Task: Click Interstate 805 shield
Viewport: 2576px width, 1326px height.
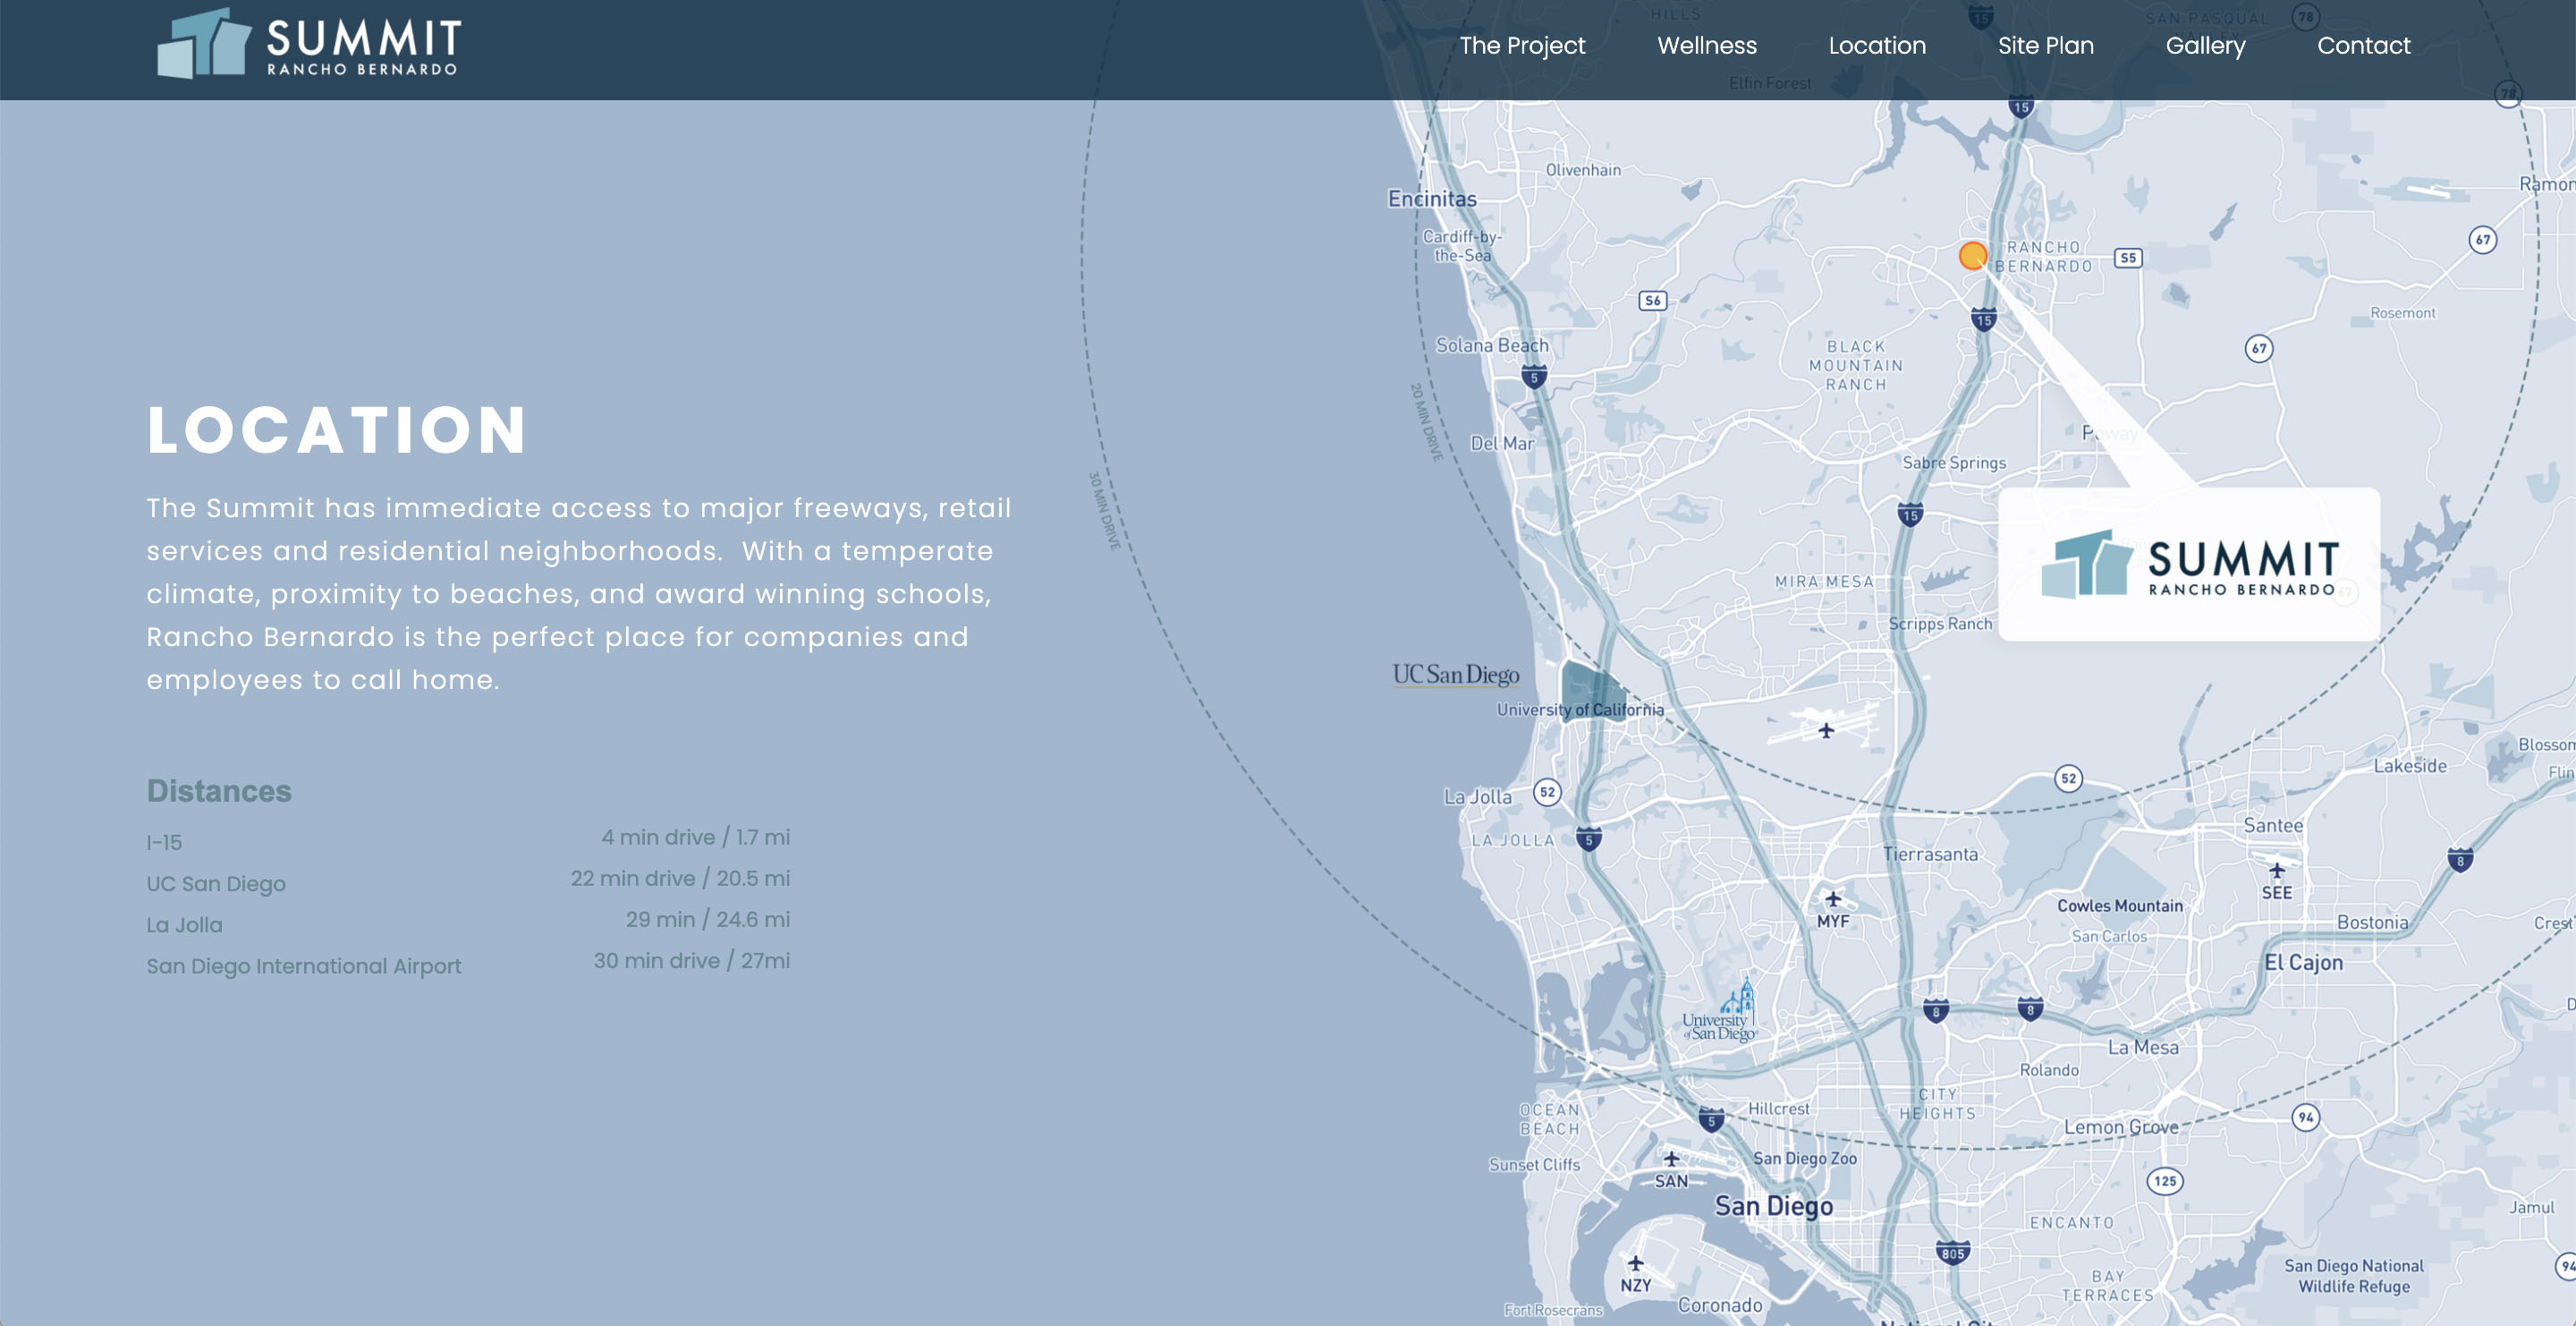Action: coord(1952,1253)
